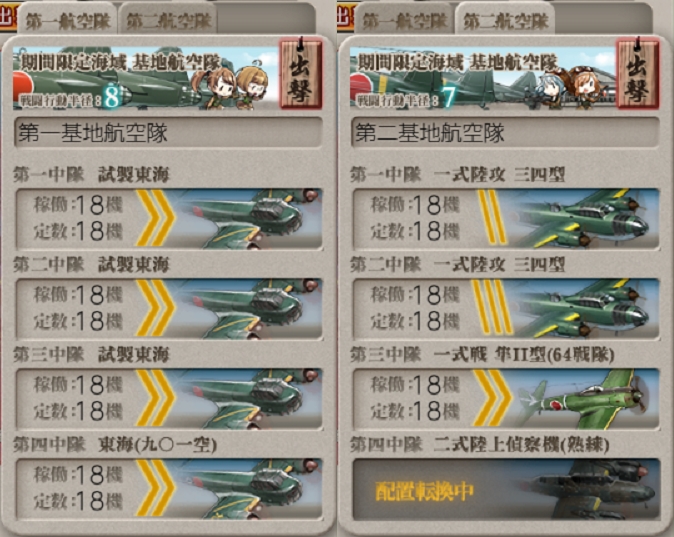This screenshot has width=674, height=537.
Task: Click the combat radius value 8
Action: pos(111,96)
